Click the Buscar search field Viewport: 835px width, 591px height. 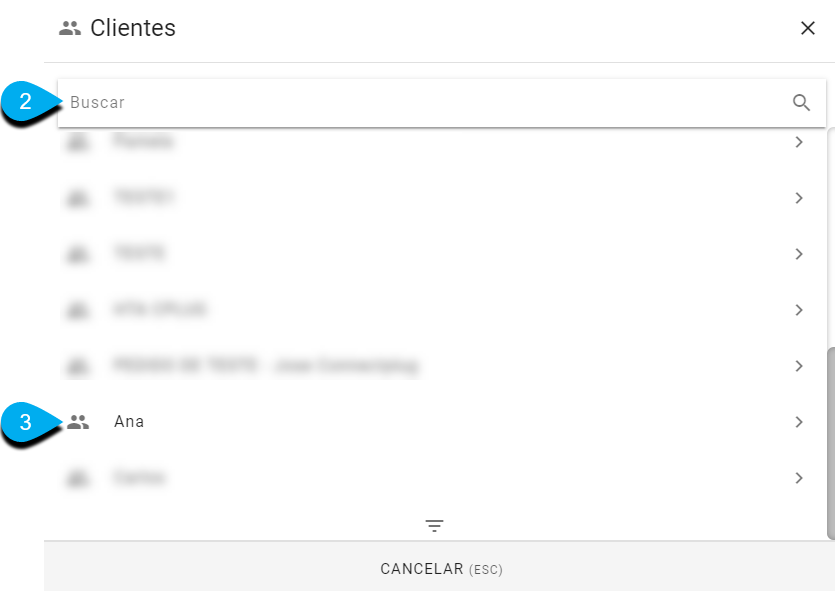pyautogui.click(x=441, y=103)
